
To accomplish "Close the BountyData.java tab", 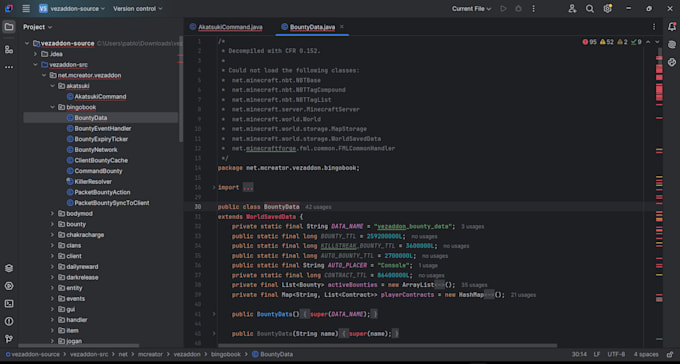I will click(342, 27).
